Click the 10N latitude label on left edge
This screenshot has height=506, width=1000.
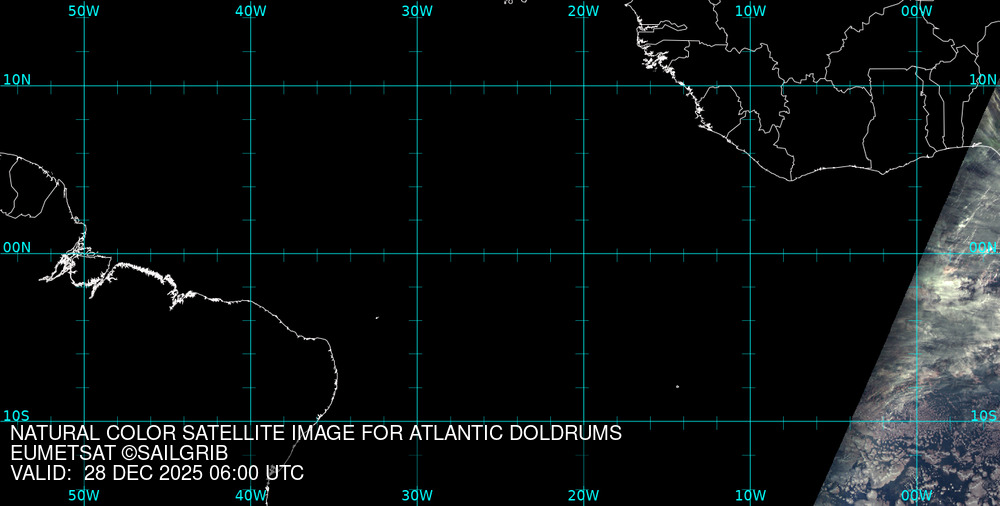pos(16,79)
